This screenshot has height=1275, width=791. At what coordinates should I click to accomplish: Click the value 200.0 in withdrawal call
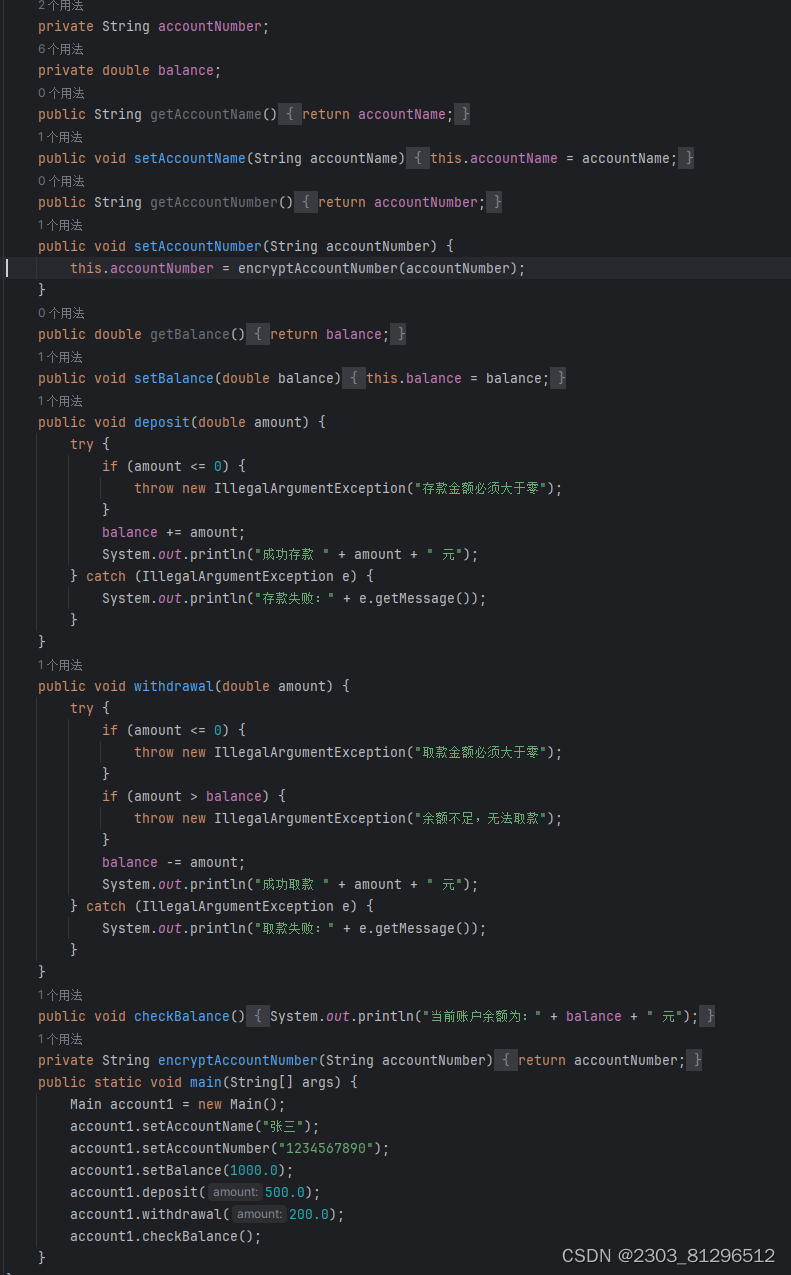309,1214
